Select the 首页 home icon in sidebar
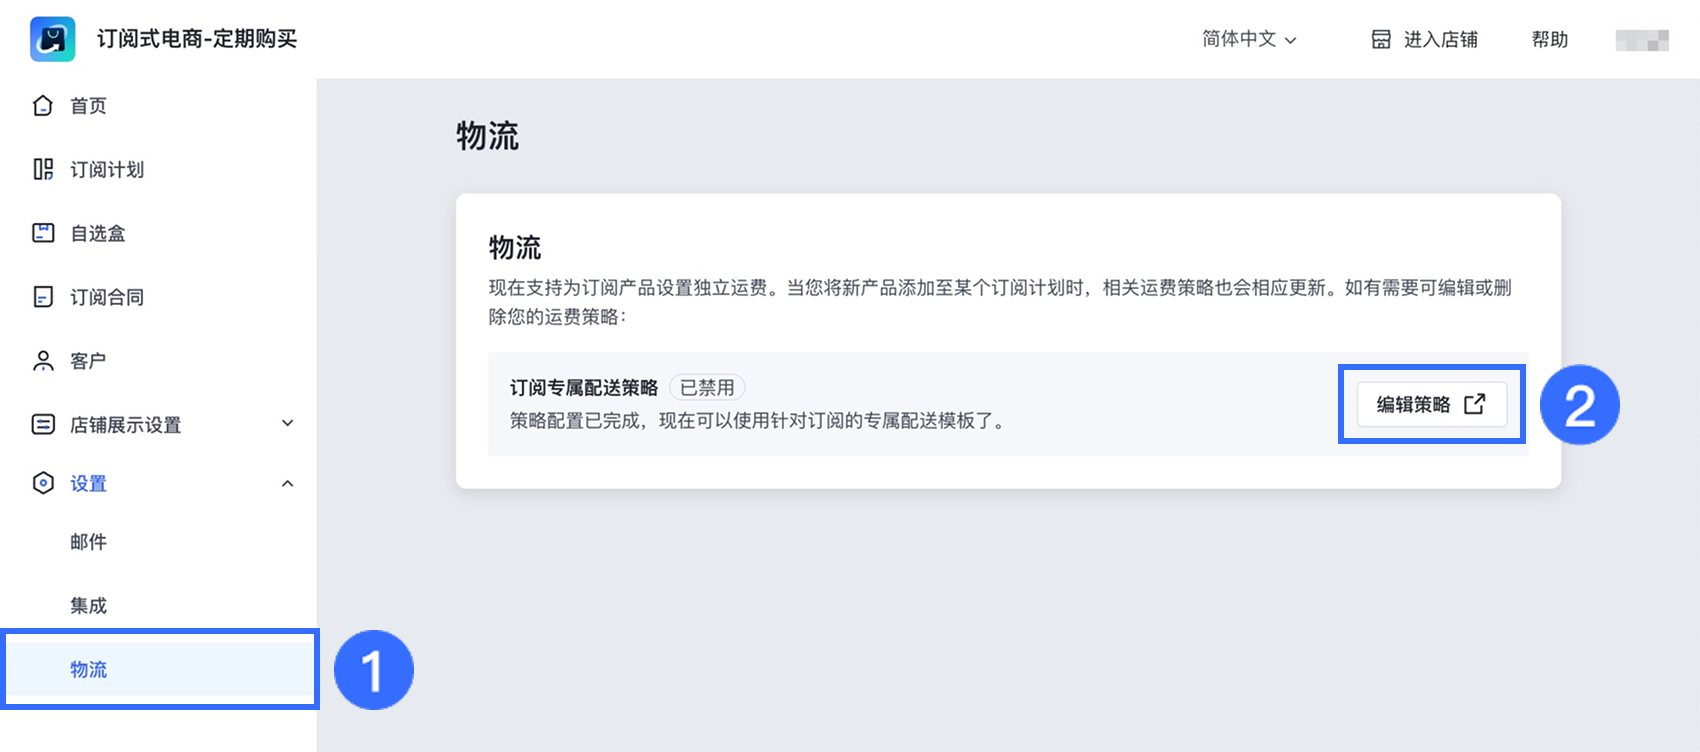This screenshot has height=752, width=1700. [42, 105]
